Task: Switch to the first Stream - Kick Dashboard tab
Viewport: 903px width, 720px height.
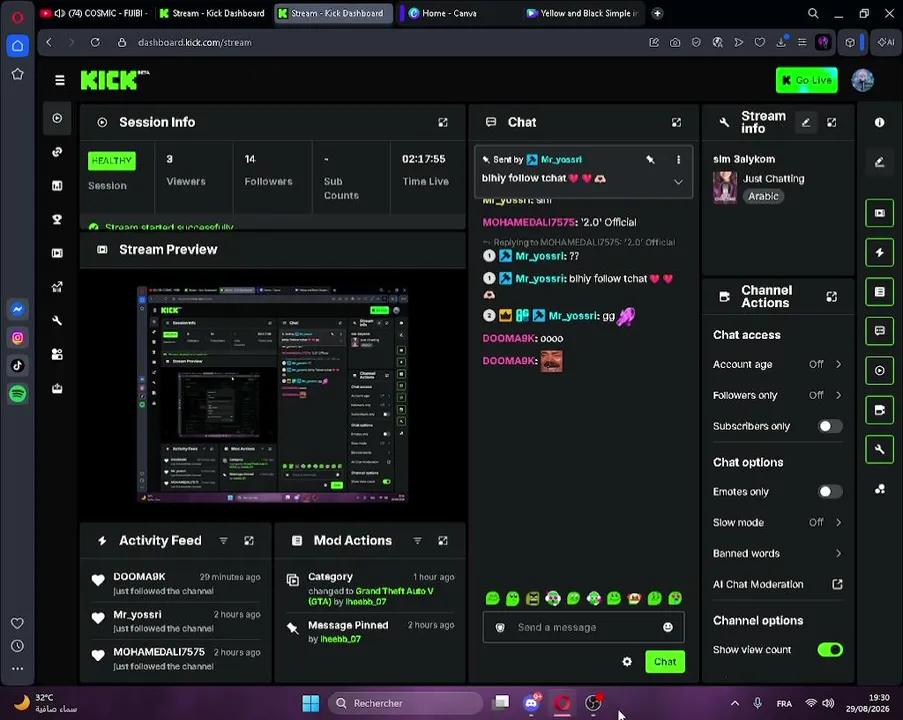Action: click(212, 13)
